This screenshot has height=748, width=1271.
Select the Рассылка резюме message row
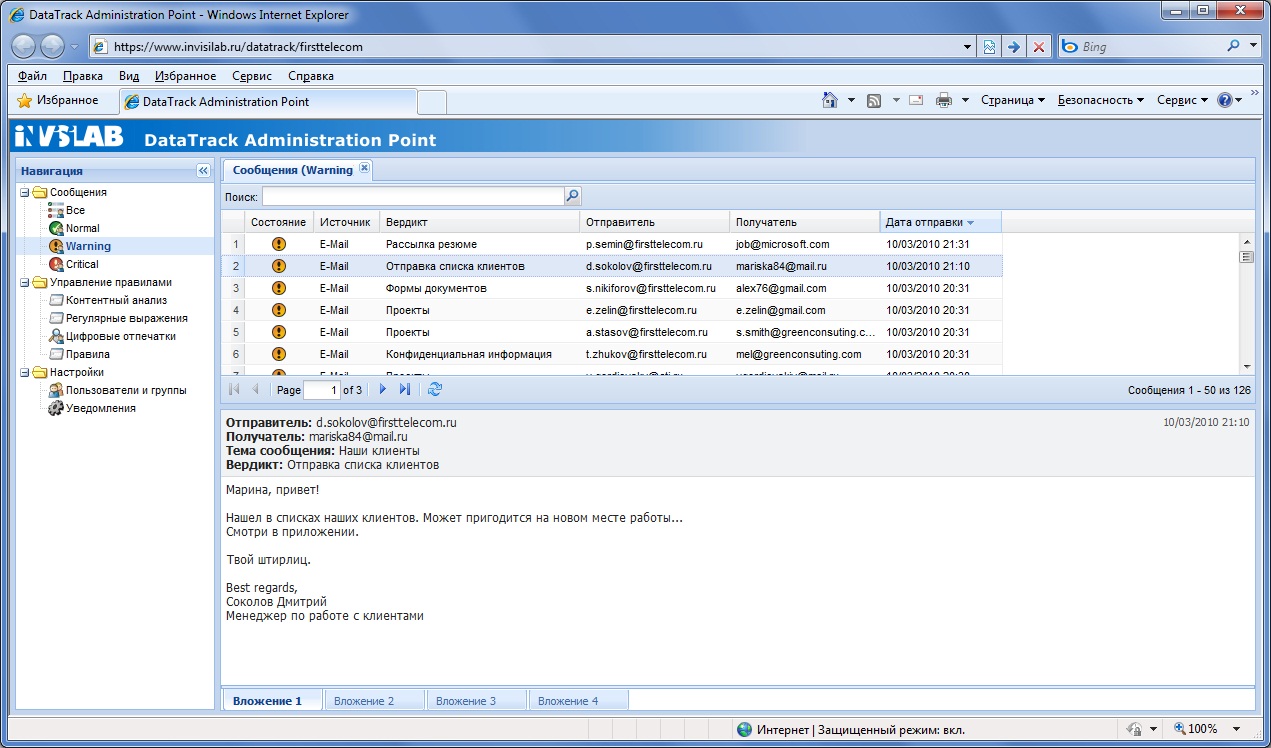coord(431,244)
